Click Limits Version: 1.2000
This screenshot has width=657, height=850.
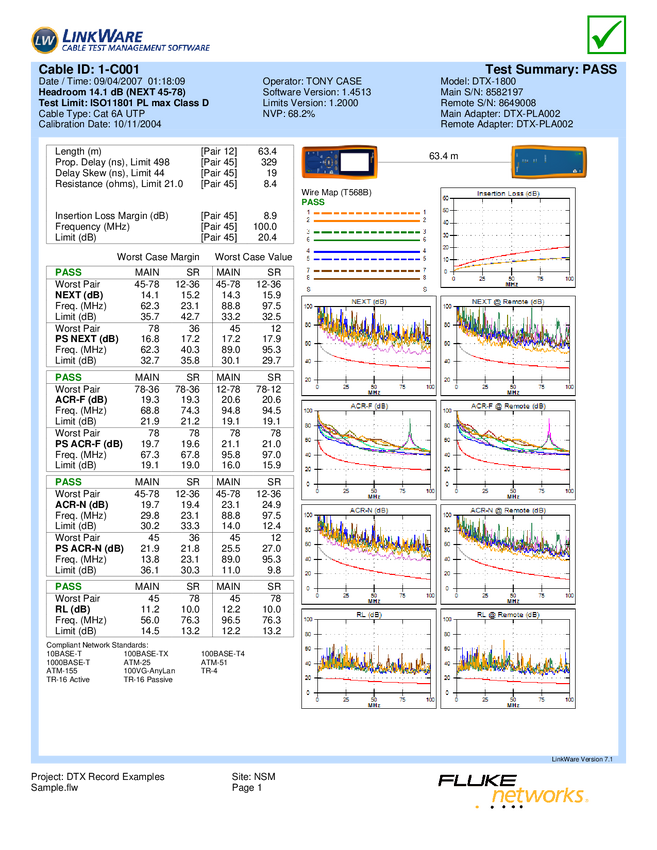point(310,103)
